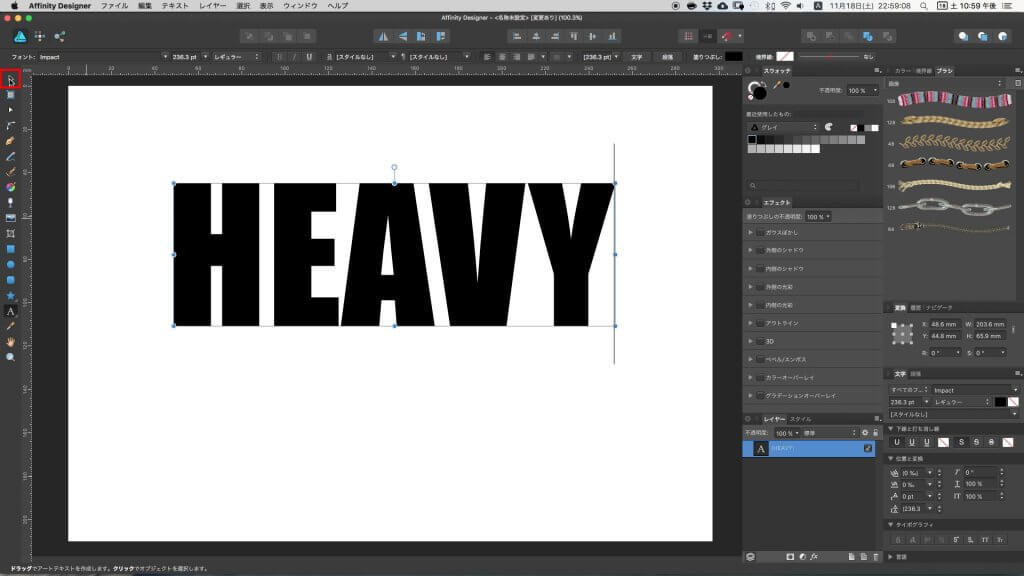Switch to the スタイル tab
The height and width of the screenshot is (576, 1024).
pyautogui.click(x=801, y=419)
